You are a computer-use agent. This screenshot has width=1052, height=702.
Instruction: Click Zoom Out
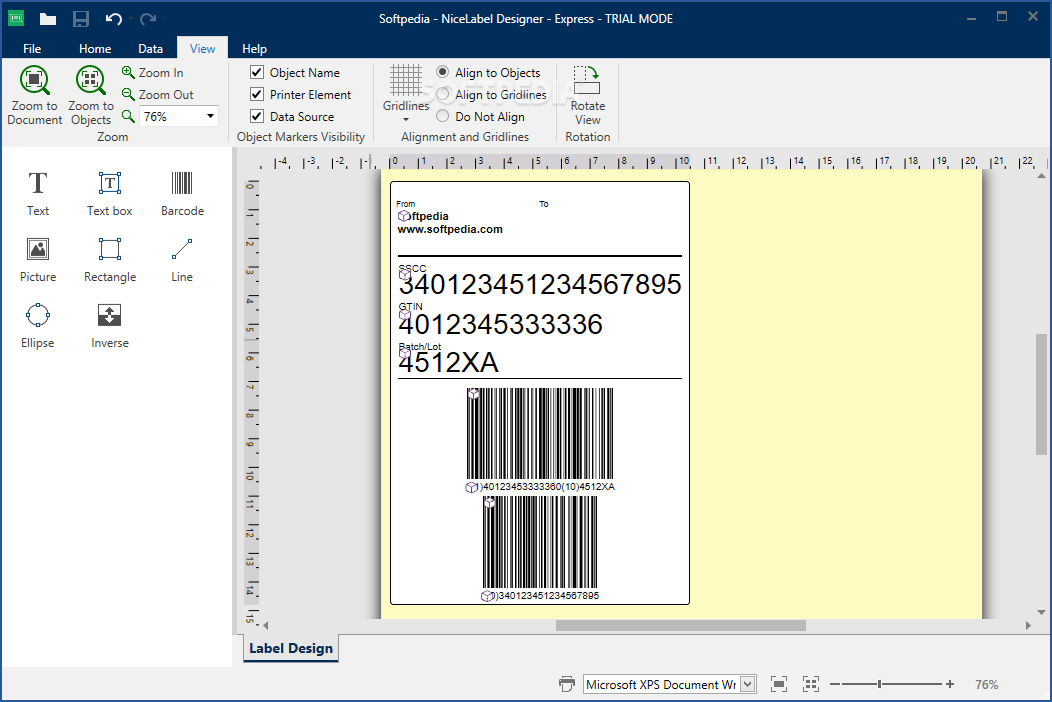click(158, 95)
